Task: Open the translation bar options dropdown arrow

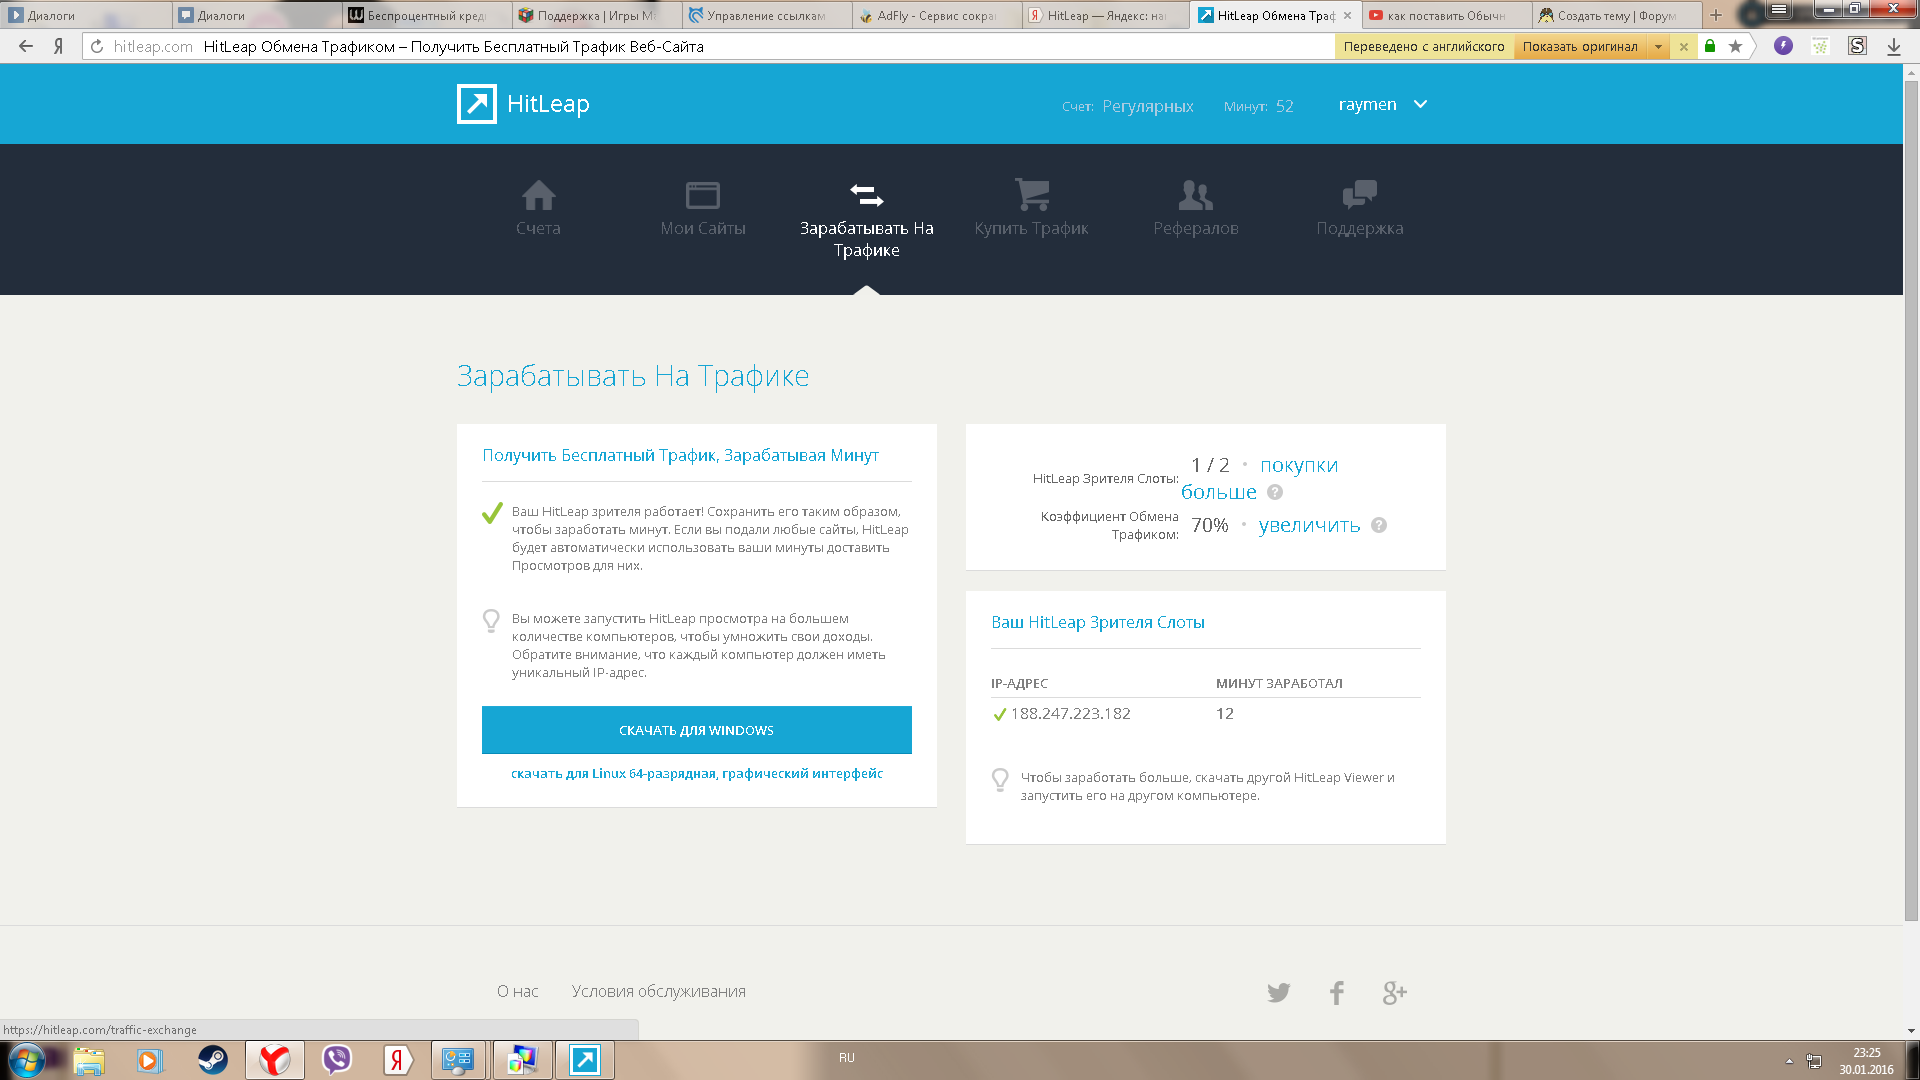Action: click(1658, 47)
